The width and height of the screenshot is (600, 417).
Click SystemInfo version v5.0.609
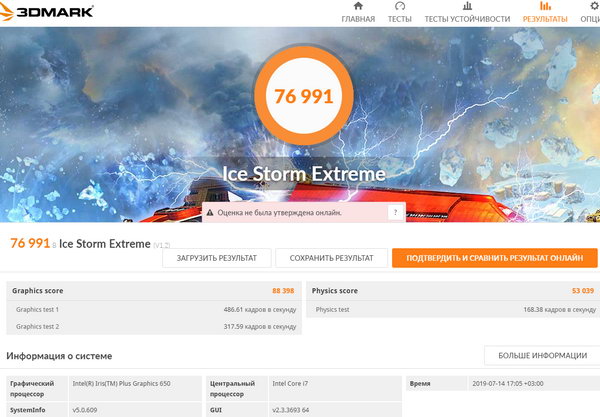[85, 410]
